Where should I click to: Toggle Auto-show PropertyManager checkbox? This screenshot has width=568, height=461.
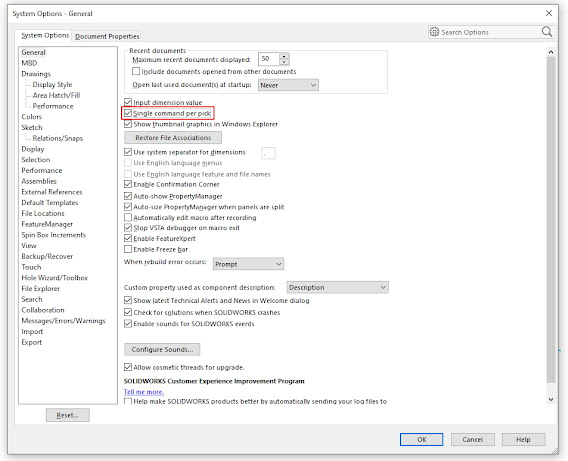click(x=128, y=196)
